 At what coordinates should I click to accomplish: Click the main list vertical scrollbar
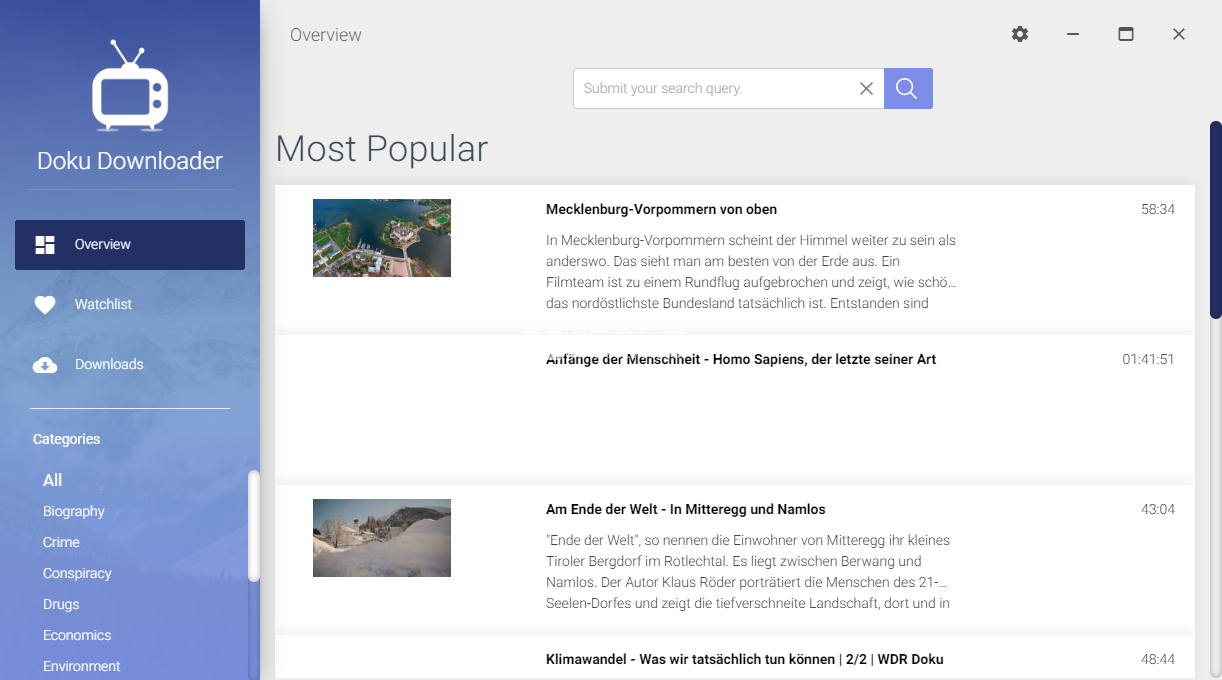pos(1215,220)
